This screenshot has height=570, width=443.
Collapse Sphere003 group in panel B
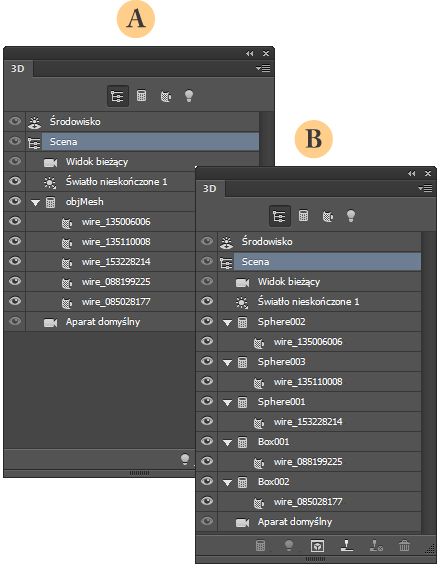tap(227, 363)
